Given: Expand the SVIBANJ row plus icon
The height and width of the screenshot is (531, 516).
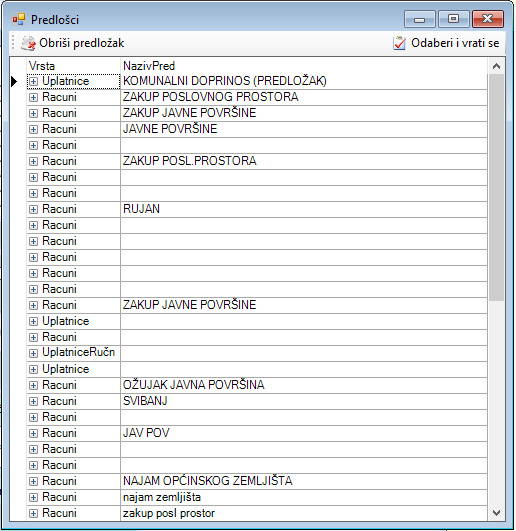Looking at the screenshot, I should [33, 401].
